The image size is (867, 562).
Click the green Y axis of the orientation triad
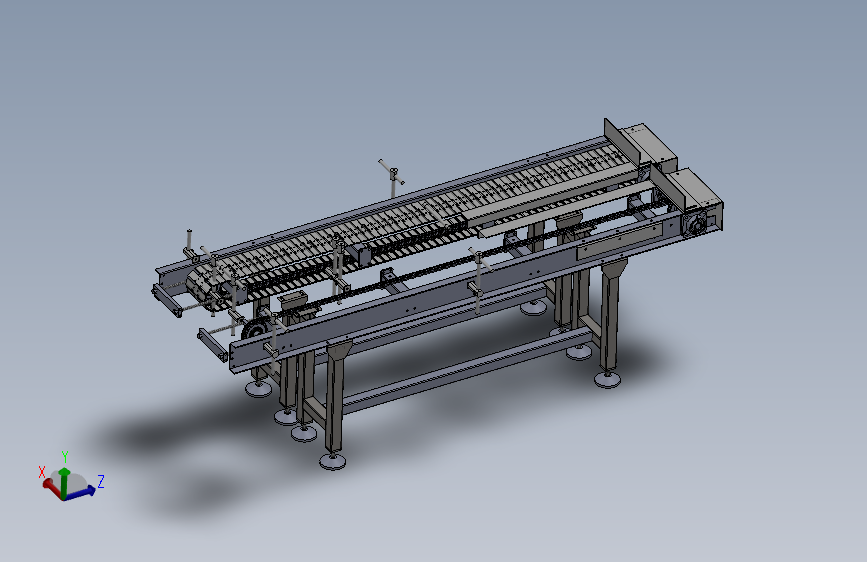(65, 482)
